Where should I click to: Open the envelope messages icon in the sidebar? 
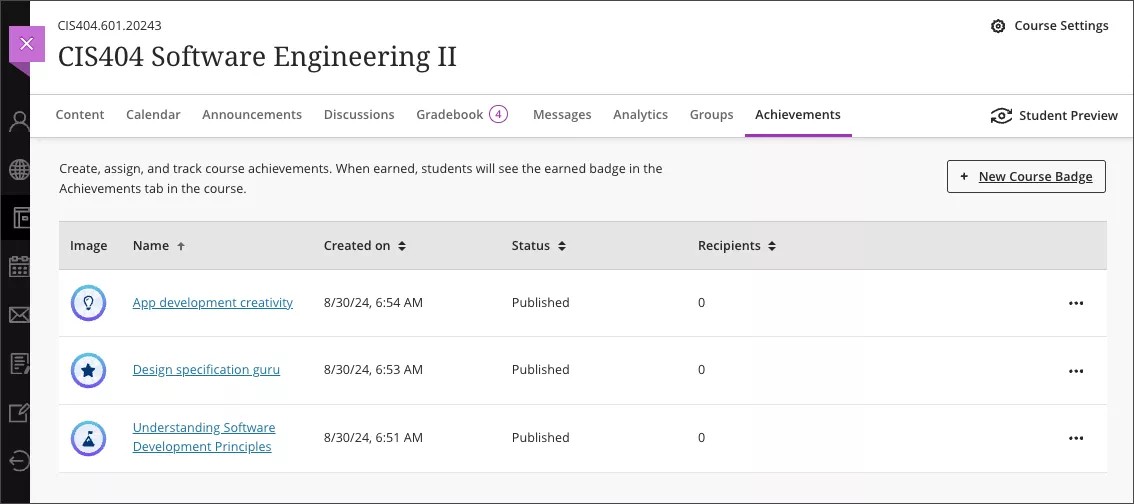point(18,315)
